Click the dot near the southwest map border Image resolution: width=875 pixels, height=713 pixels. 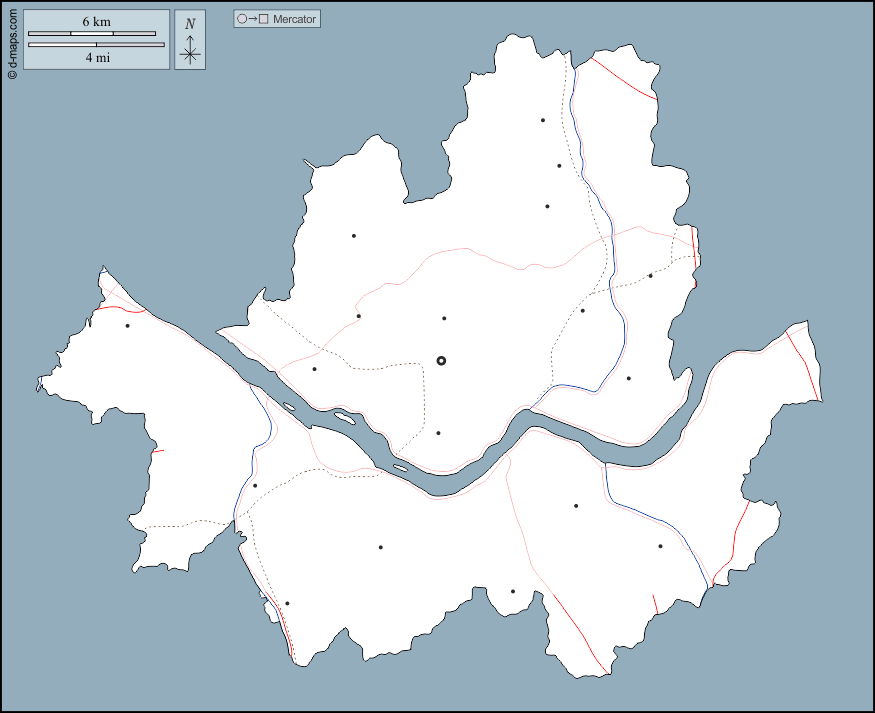(x=287, y=603)
